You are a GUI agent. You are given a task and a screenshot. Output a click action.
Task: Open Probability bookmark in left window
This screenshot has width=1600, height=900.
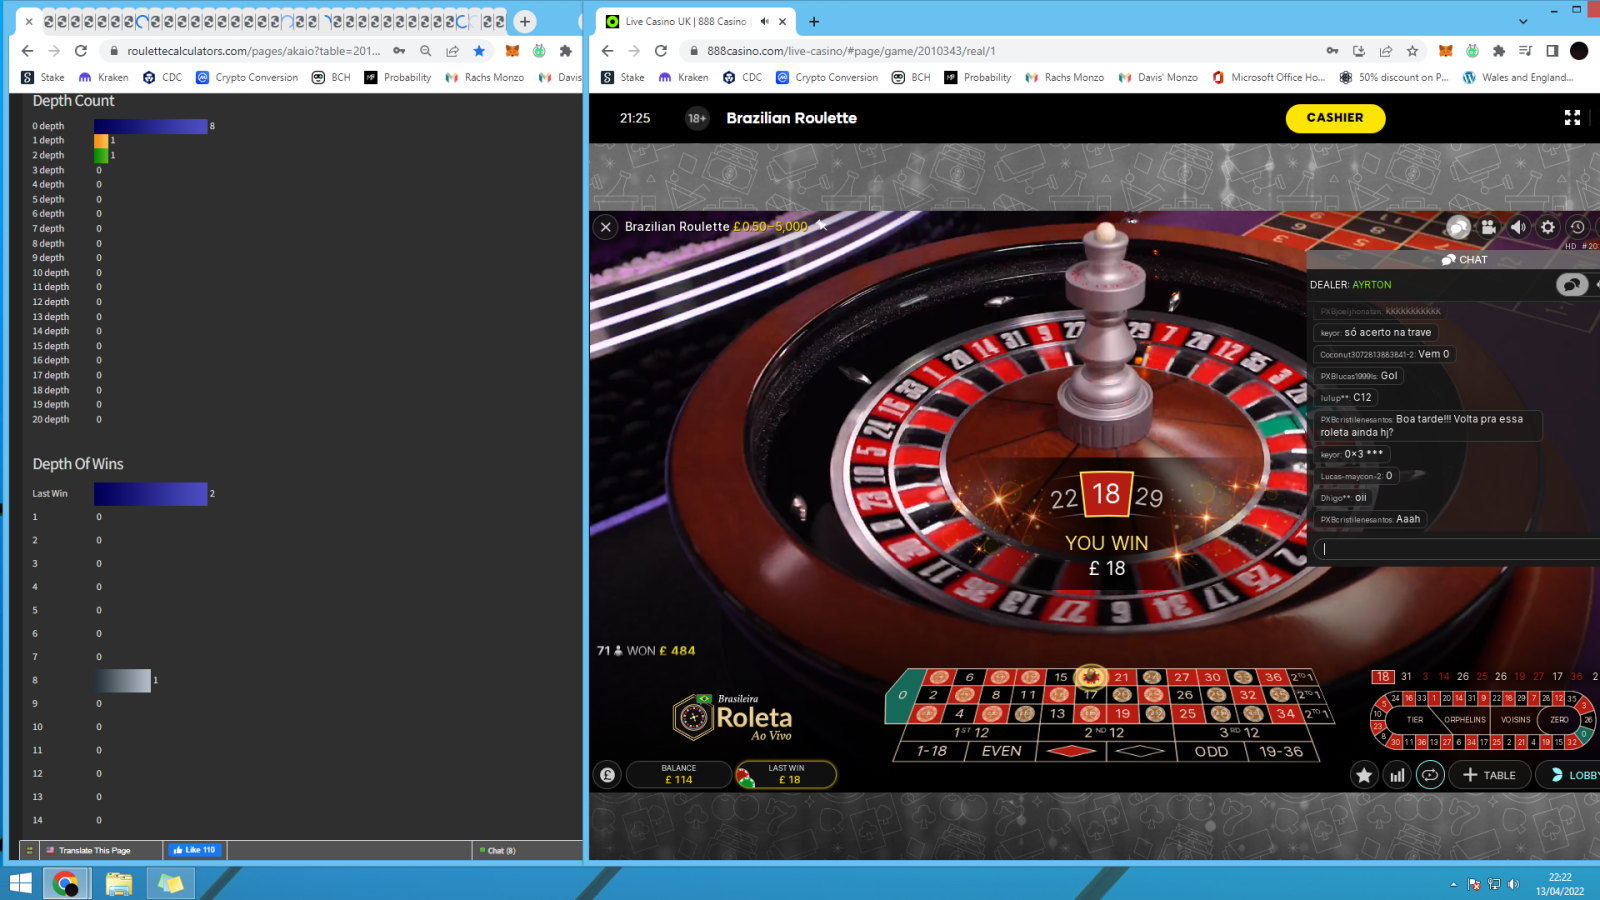(398, 77)
